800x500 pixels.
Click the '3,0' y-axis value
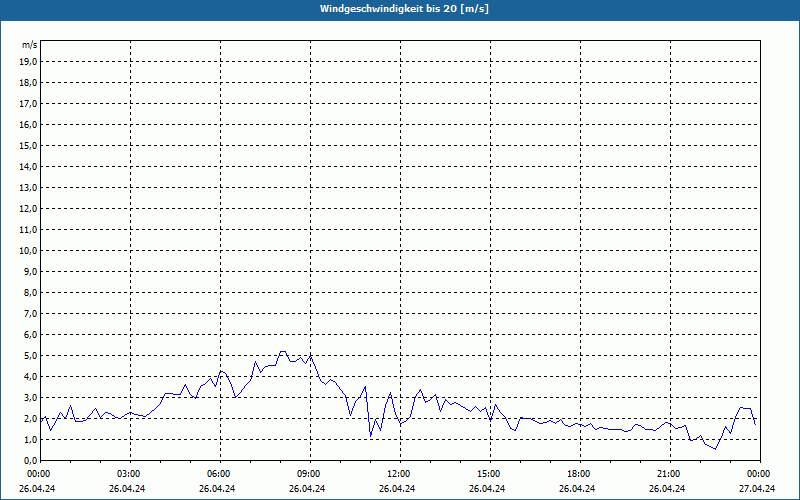click(30, 397)
